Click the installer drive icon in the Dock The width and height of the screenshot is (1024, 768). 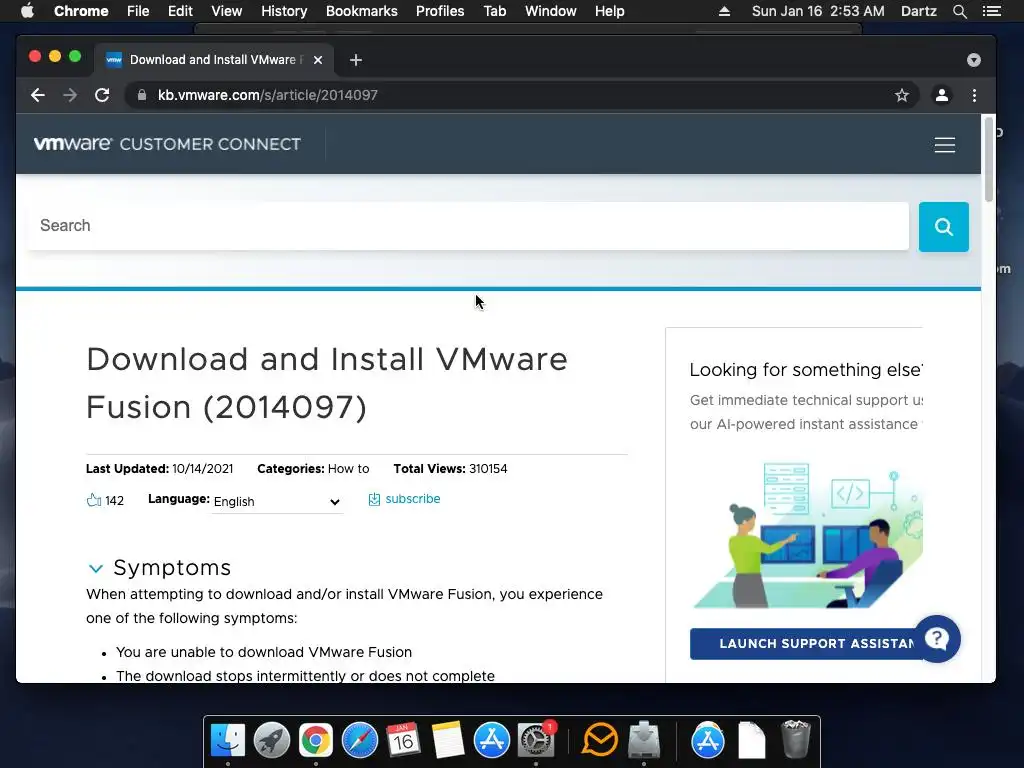(644, 741)
